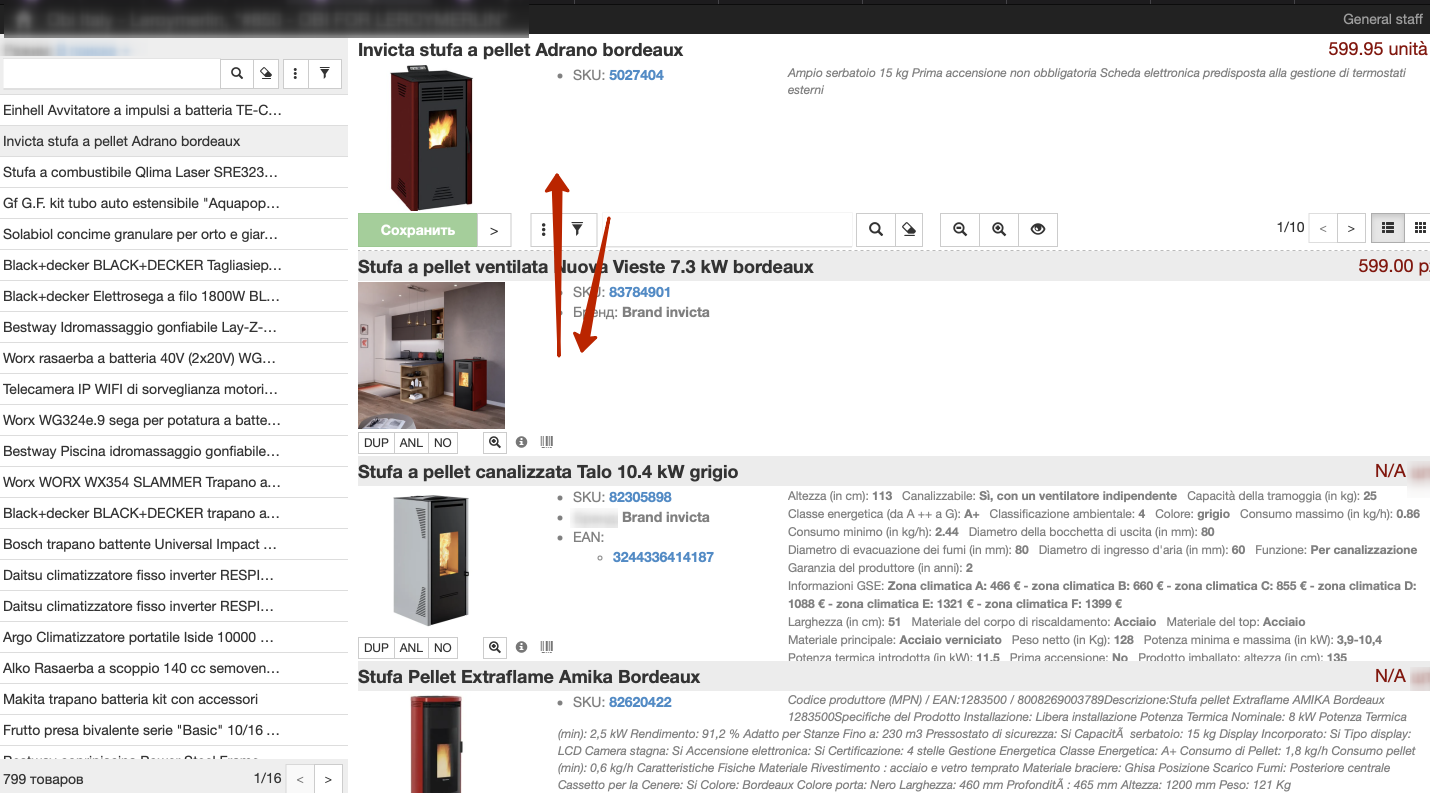Switch matches to list view
The image size is (1430, 793).
tap(1388, 228)
